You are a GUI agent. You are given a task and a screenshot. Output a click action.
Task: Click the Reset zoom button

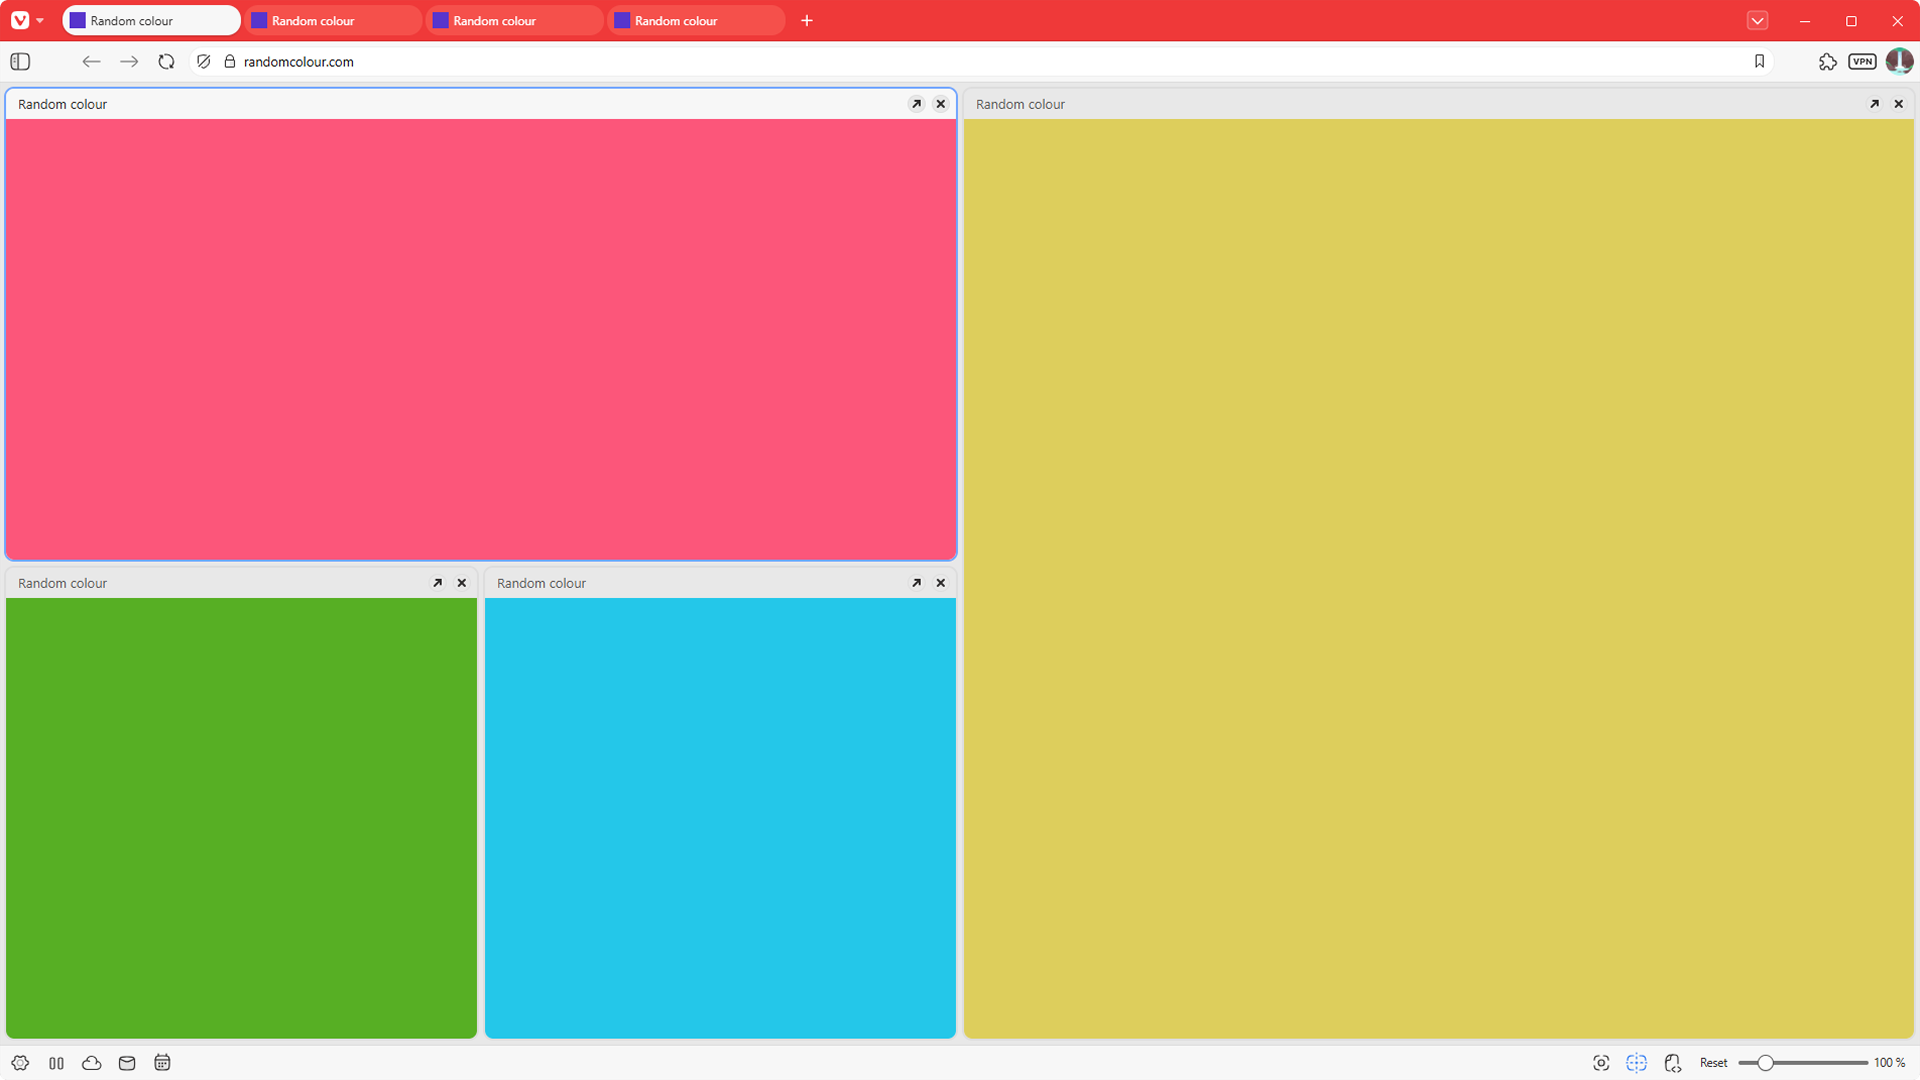(x=1714, y=1063)
